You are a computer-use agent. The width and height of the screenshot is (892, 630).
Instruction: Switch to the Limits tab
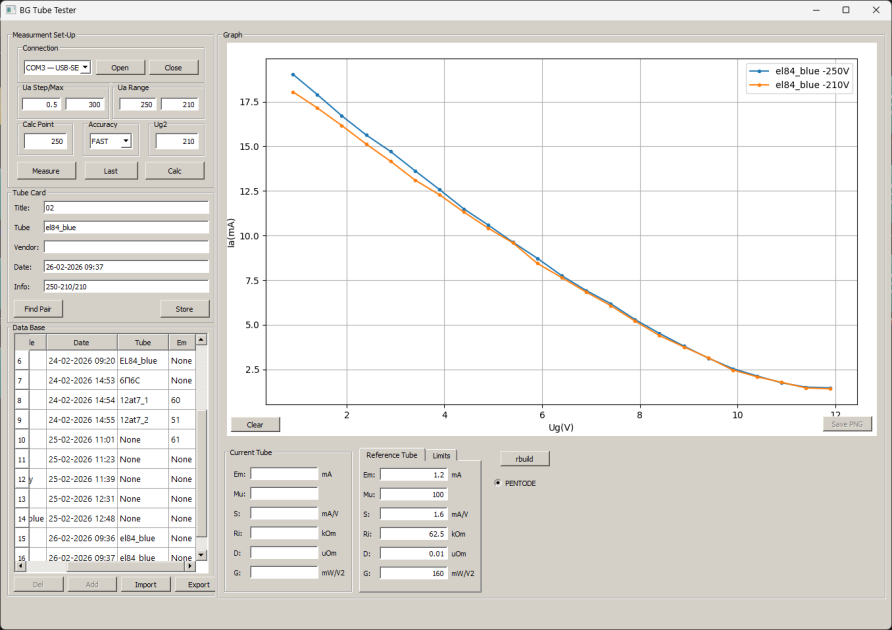pyautogui.click(x=441, y=455)
